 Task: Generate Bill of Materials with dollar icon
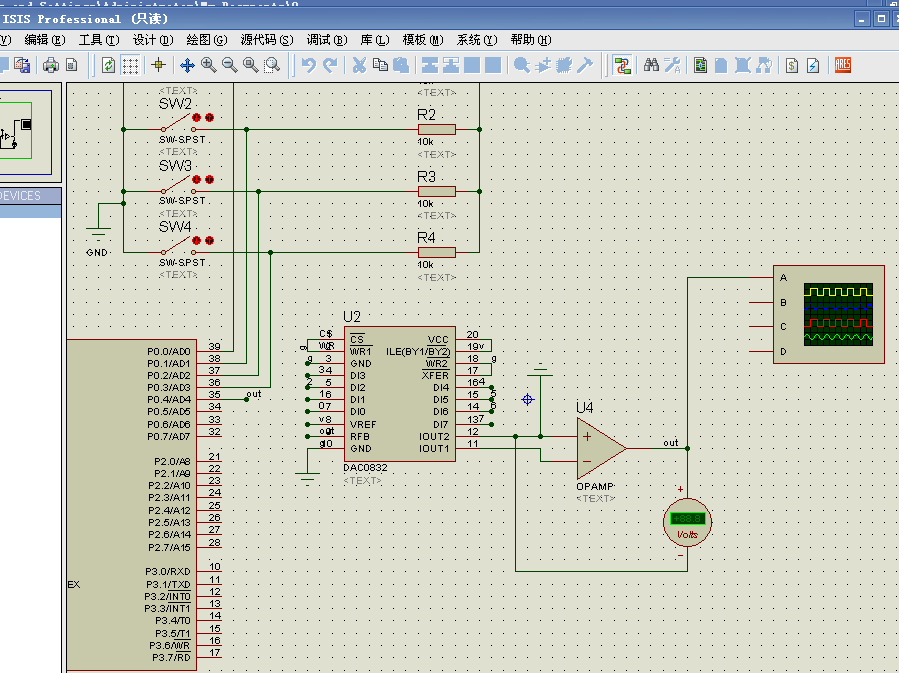point(792,65)
